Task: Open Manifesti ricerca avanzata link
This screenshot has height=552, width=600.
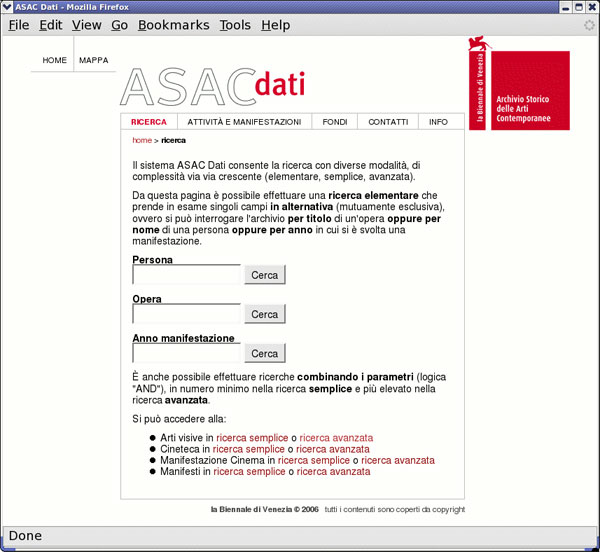Action: [333, 471]
